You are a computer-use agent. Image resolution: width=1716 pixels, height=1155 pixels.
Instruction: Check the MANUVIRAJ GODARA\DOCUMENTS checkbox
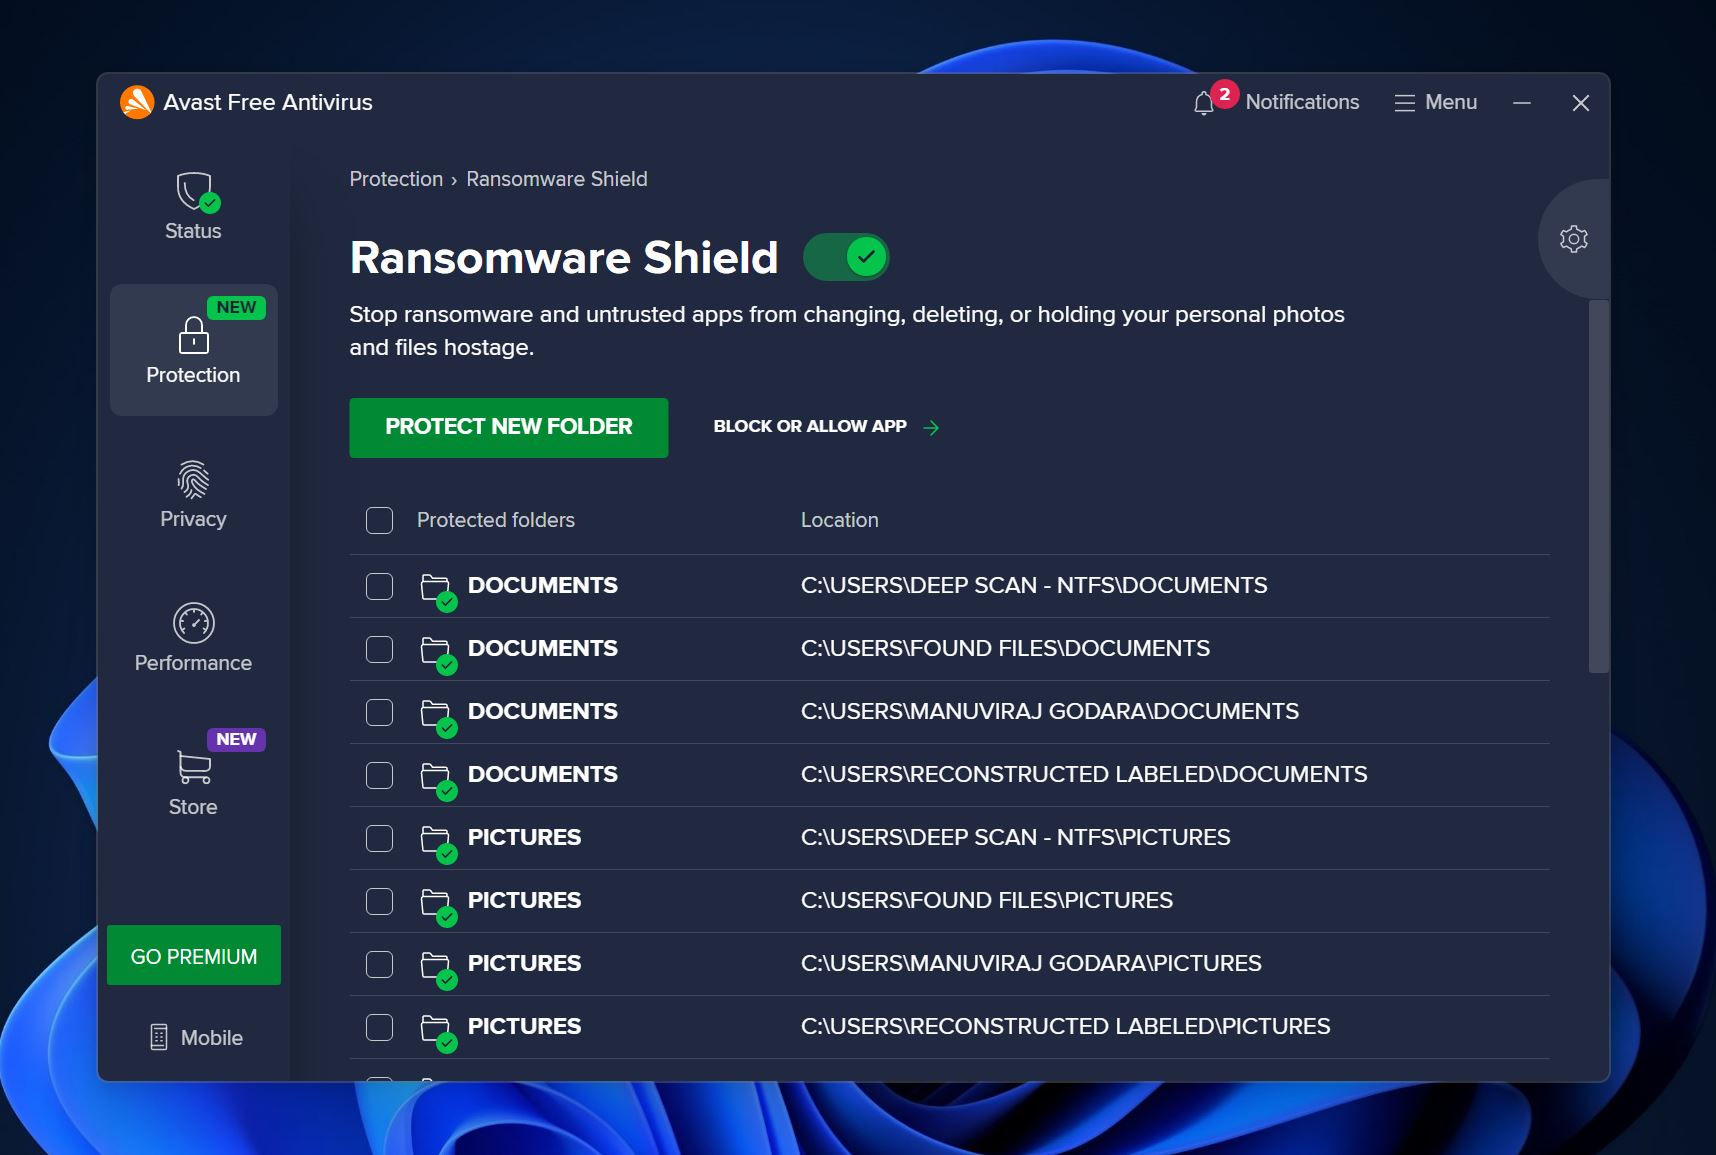[x=379, y=712]
